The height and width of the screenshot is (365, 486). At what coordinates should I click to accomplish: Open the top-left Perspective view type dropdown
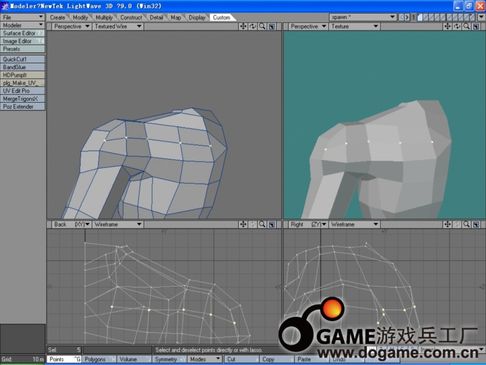[71, 26]
